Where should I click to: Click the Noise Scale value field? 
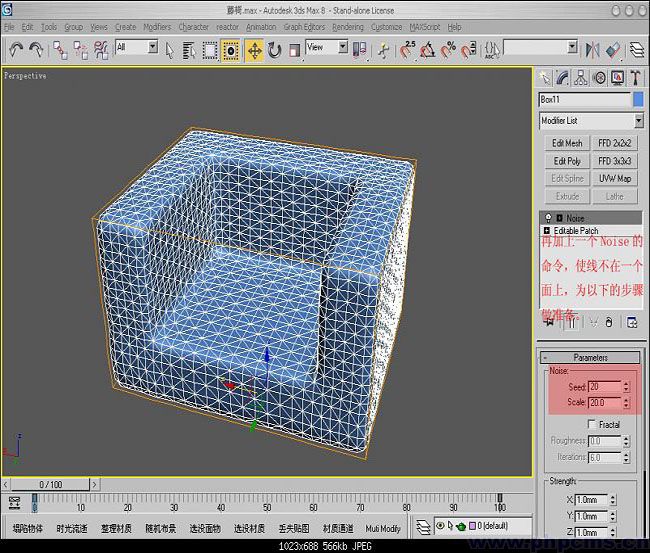pyautogui.click(x=604, y=403)
